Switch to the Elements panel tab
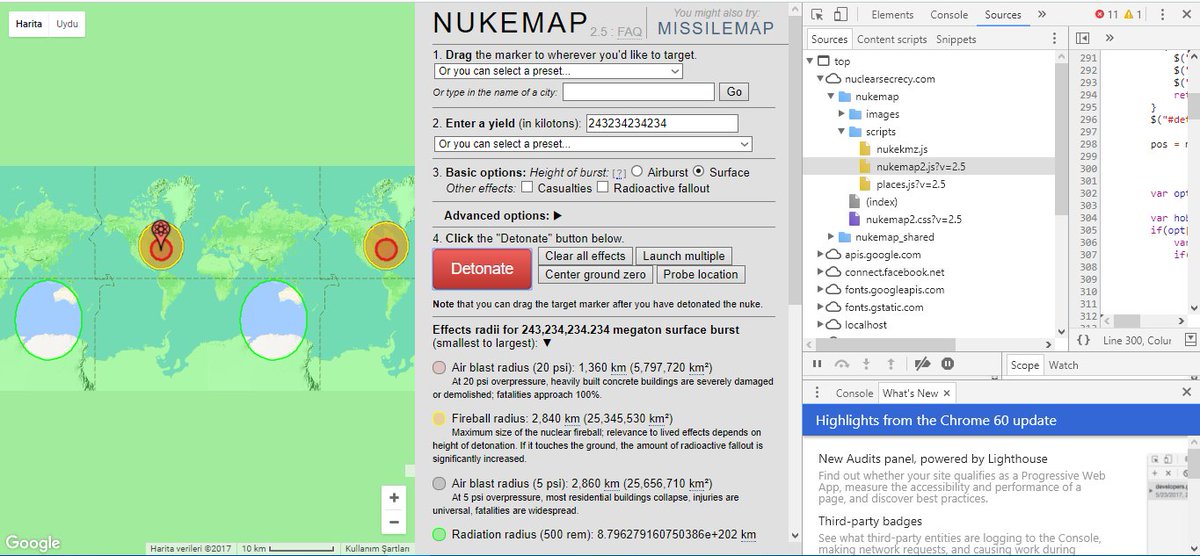1200x556 pixels. coord(892,15)
